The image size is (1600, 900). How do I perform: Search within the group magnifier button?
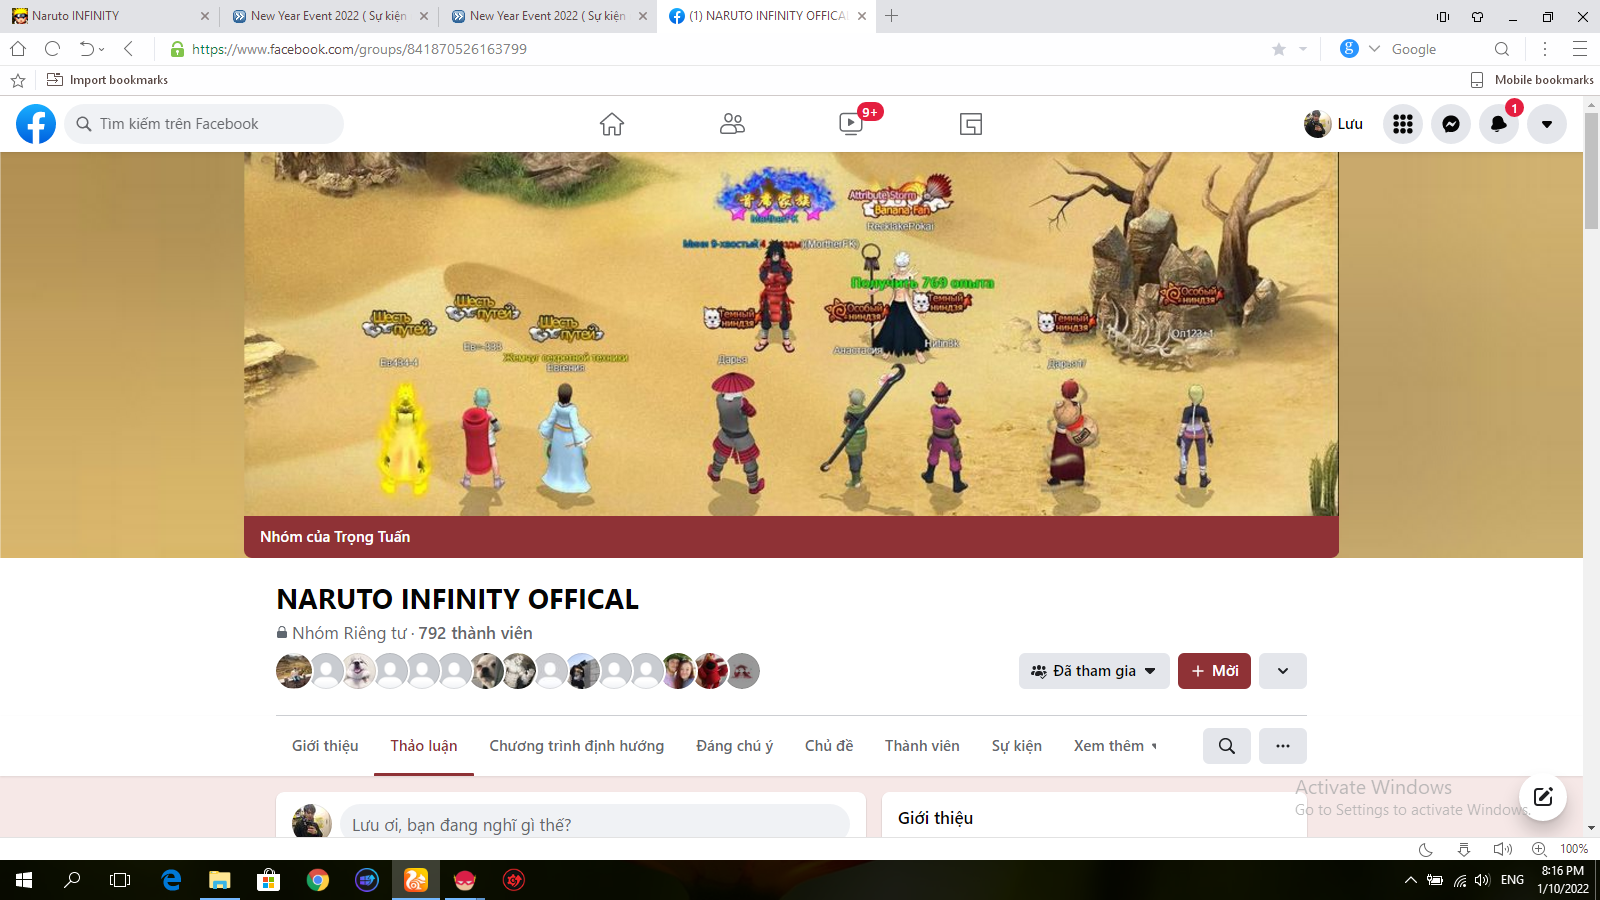click(x=1227, y=746)
